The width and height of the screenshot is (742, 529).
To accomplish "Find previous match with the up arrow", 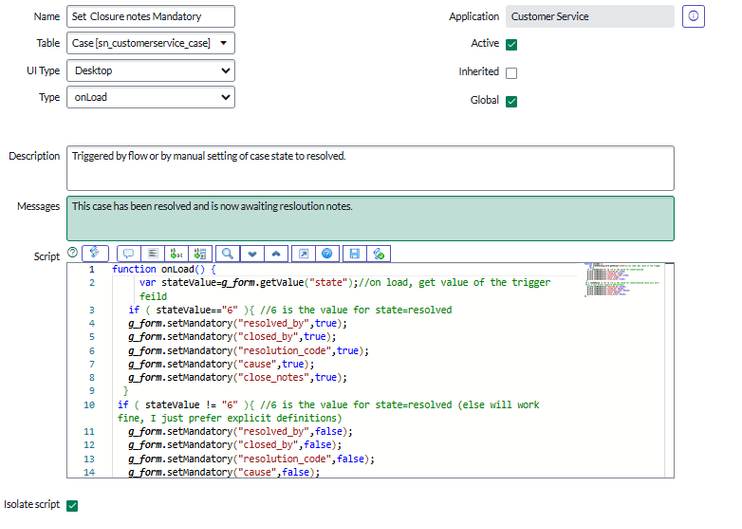I will point(276,254).
